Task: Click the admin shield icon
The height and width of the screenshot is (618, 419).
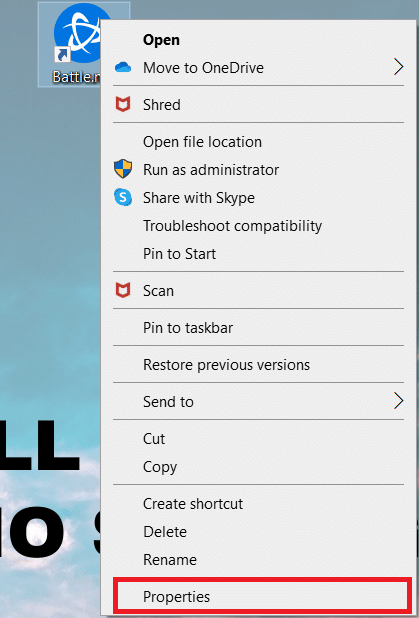Action: tap(123, 169)
